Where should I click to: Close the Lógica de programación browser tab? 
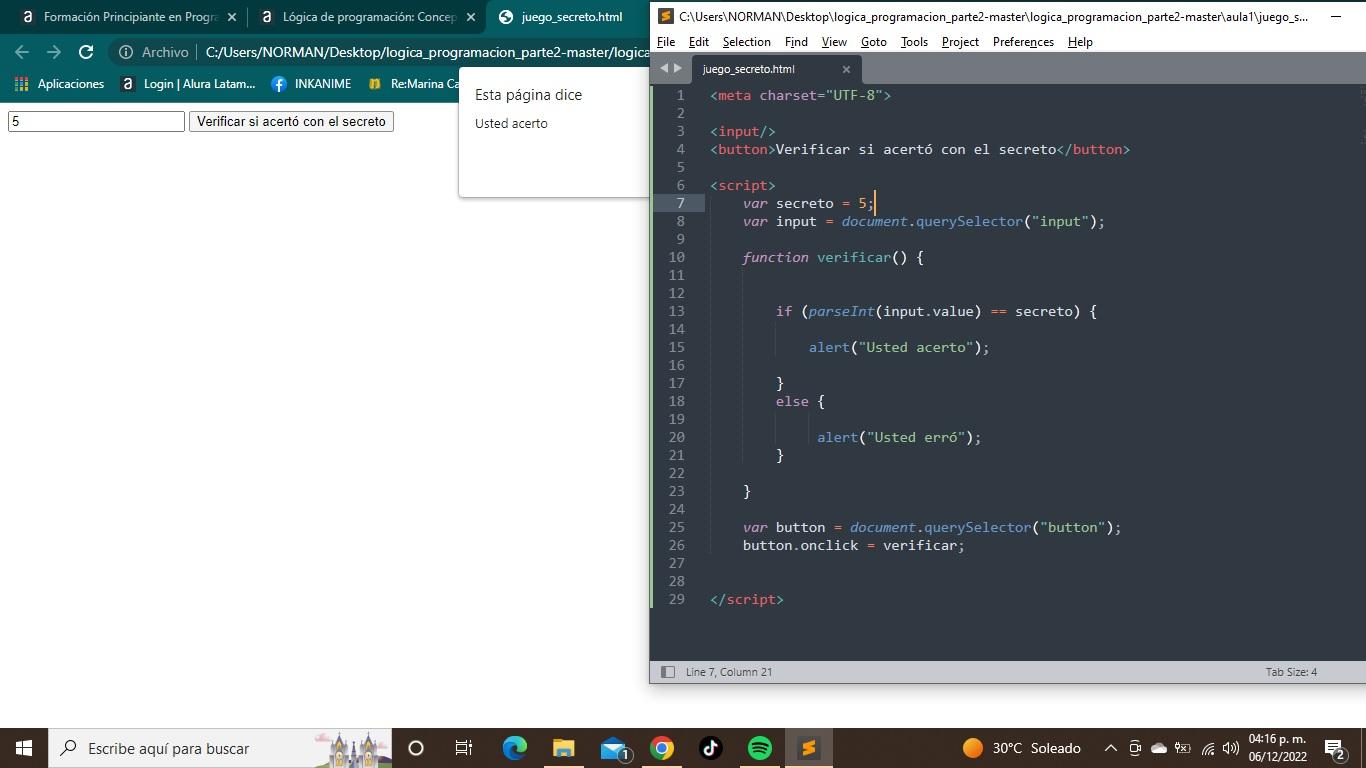click(x=470, y=17)
